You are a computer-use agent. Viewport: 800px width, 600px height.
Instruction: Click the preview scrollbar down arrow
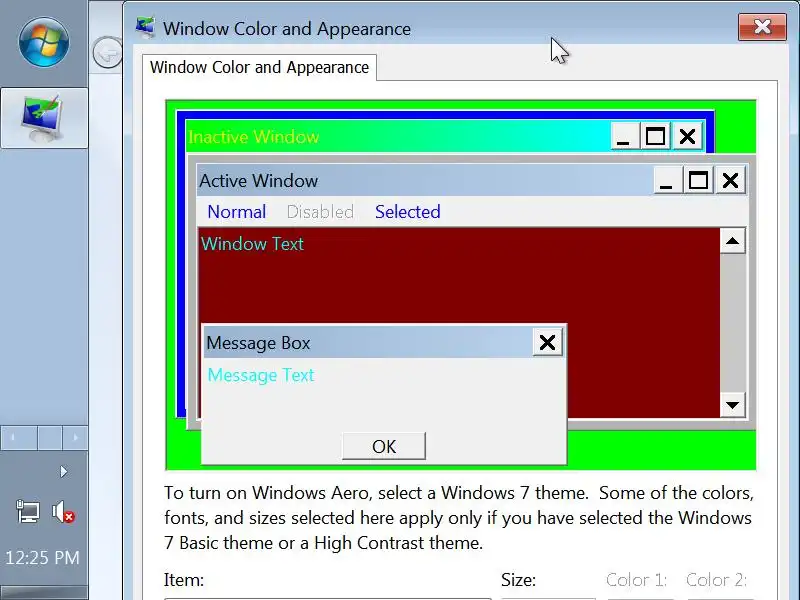coord(733,405)
